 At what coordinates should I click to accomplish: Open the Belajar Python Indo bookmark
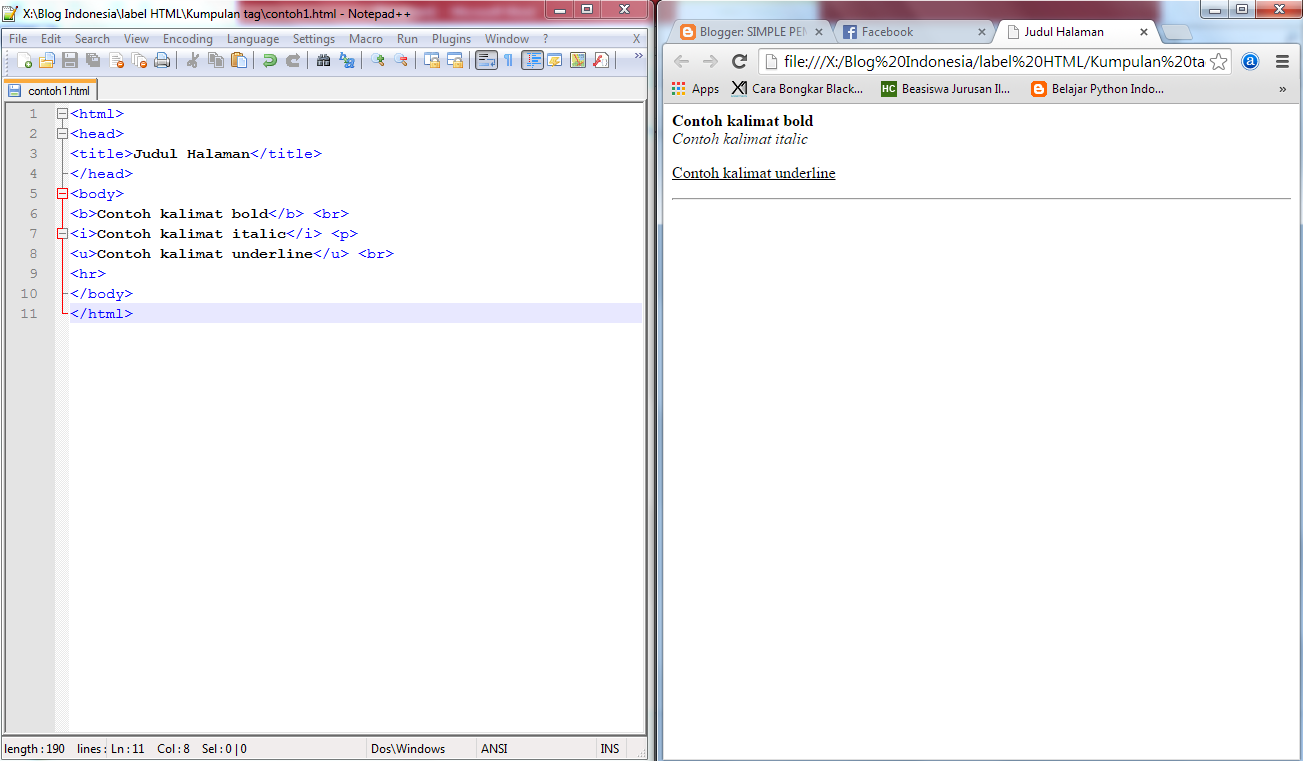point(1098,89)
